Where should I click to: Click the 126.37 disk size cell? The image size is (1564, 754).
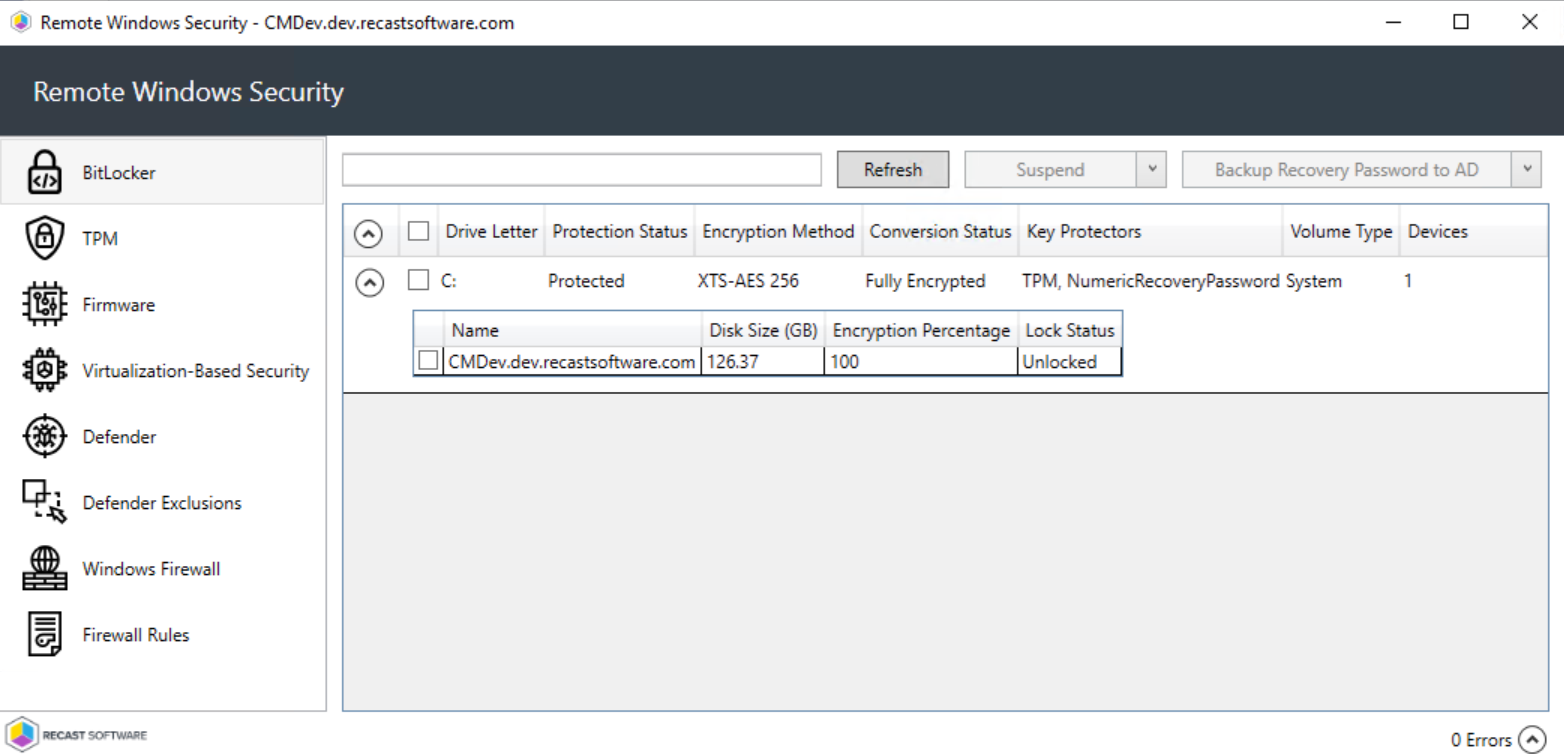pyautogui.click(x=764, y=362)
